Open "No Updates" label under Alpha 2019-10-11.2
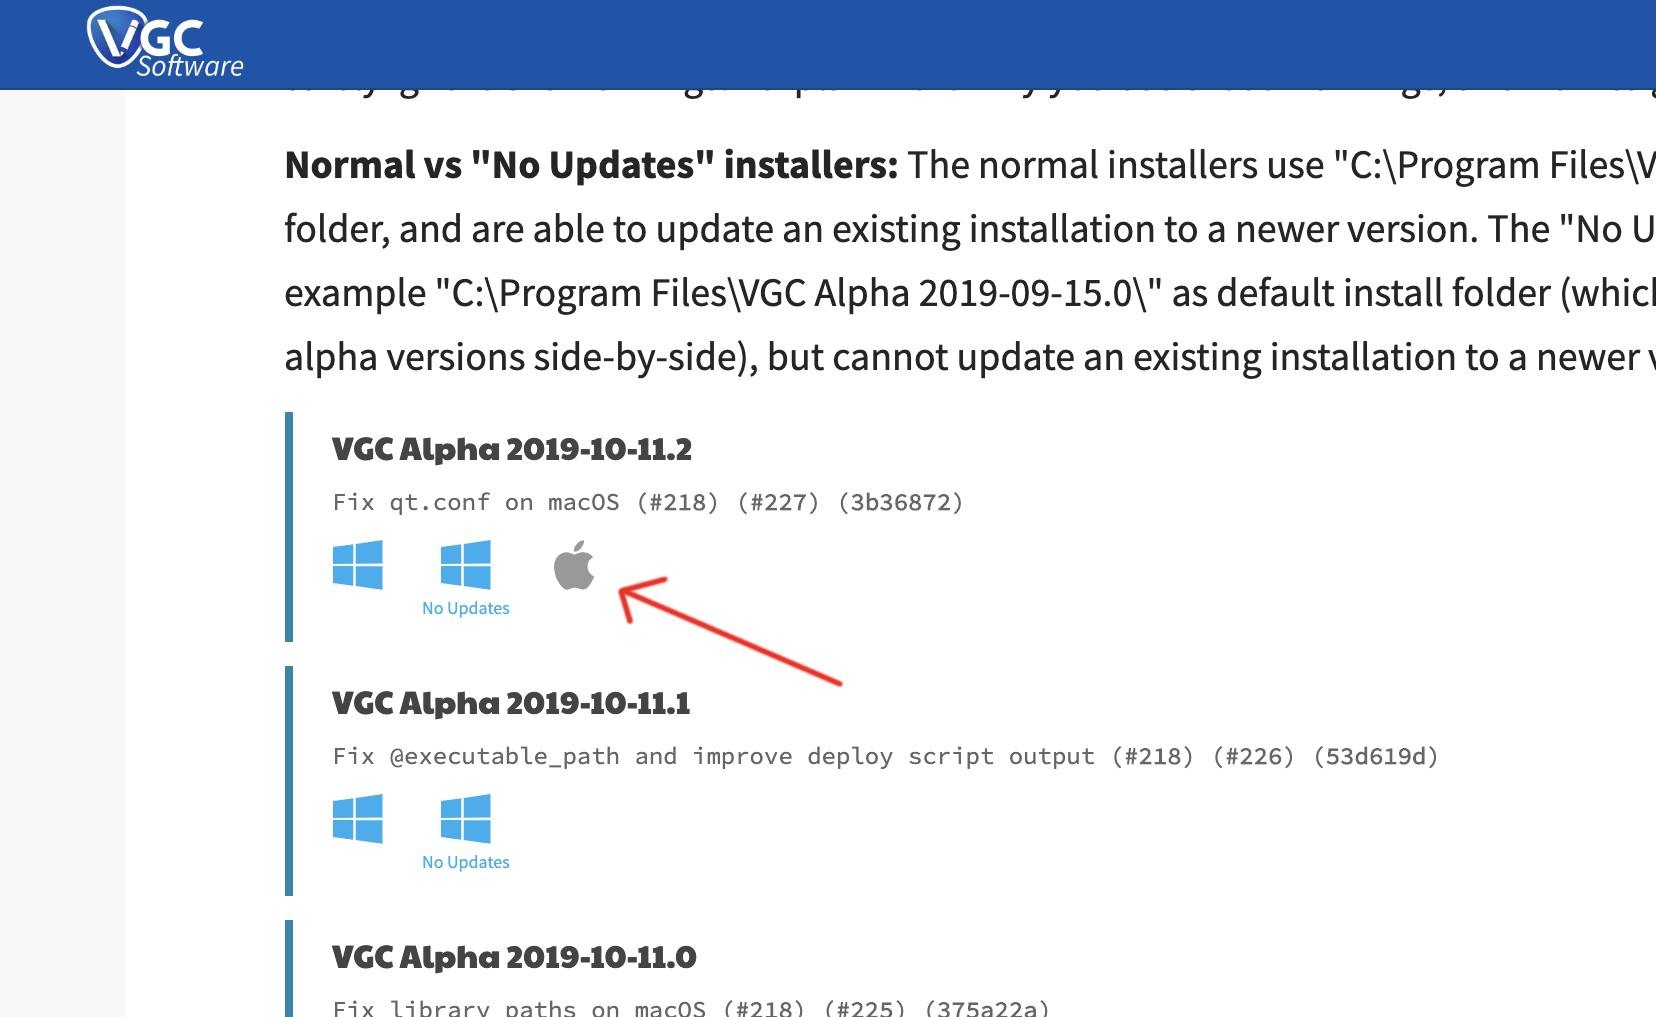 pos(466,608)
